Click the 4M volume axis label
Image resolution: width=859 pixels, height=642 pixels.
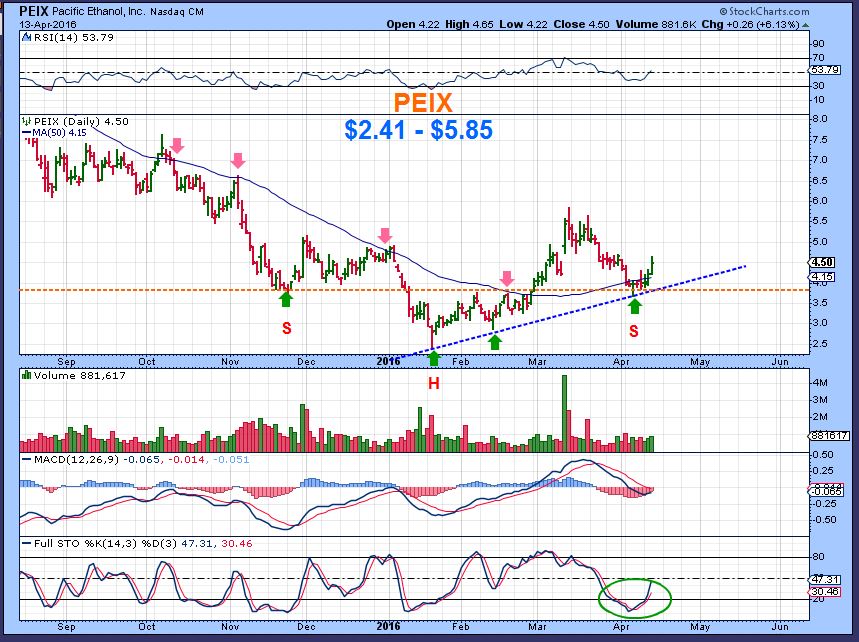pos(820,382)
